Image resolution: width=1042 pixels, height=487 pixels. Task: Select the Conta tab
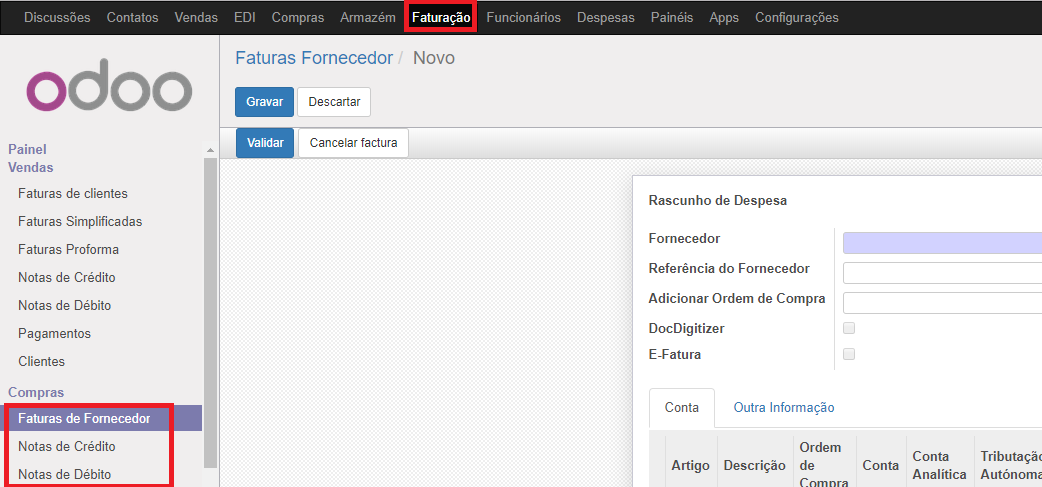click(x=682, y=407)
